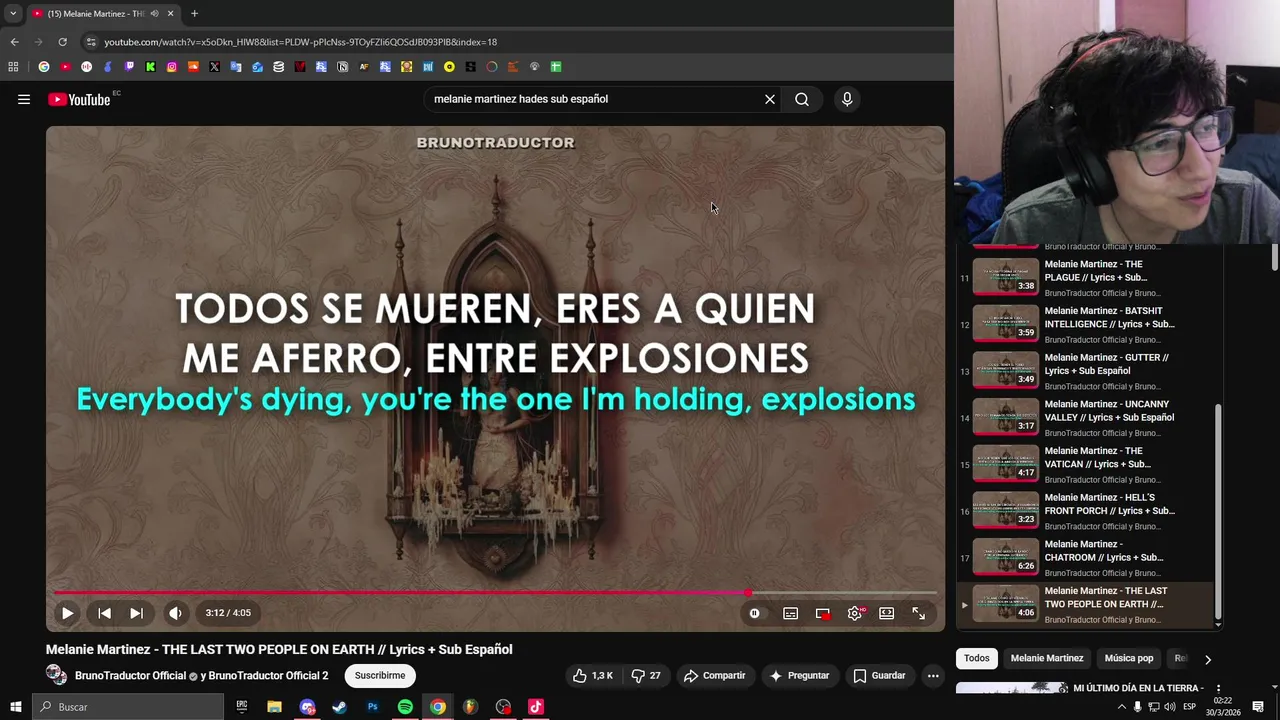Like the video with 1,3 K likes

(593, 676)
